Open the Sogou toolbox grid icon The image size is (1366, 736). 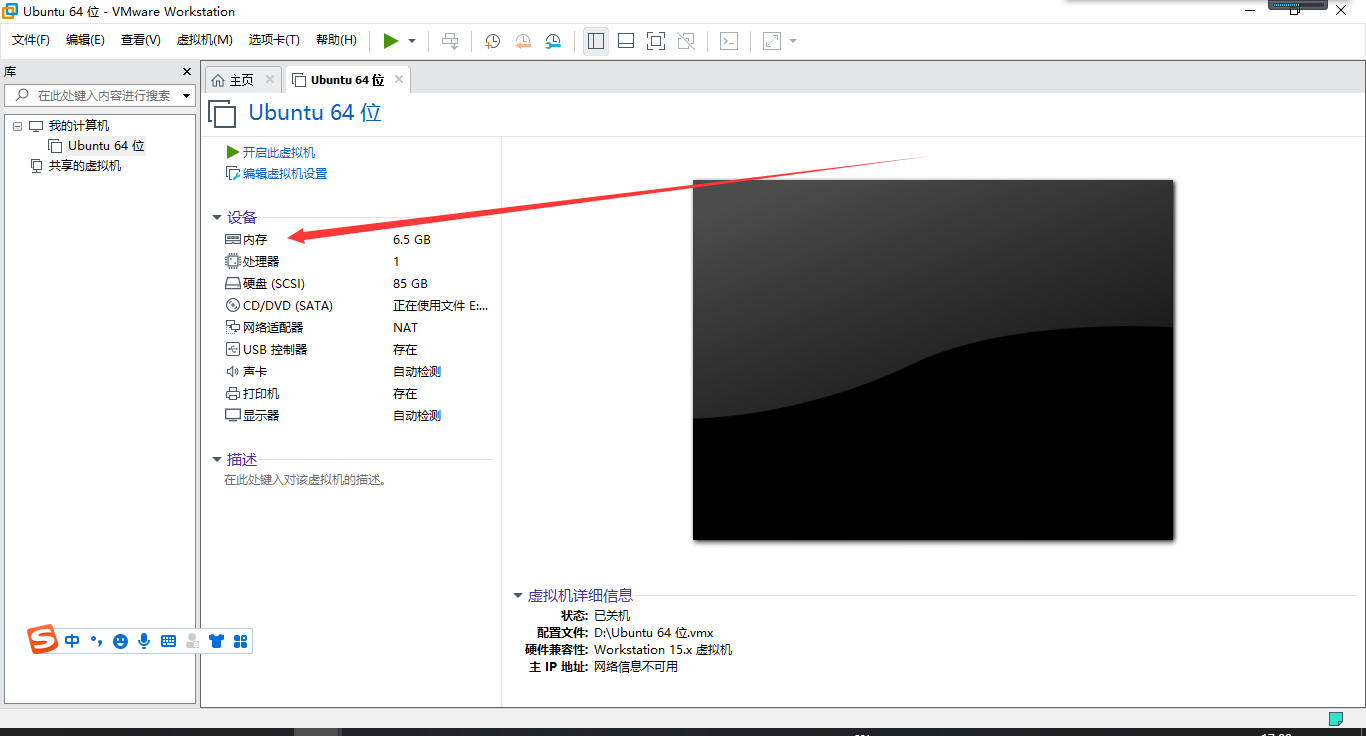point(240,641)
